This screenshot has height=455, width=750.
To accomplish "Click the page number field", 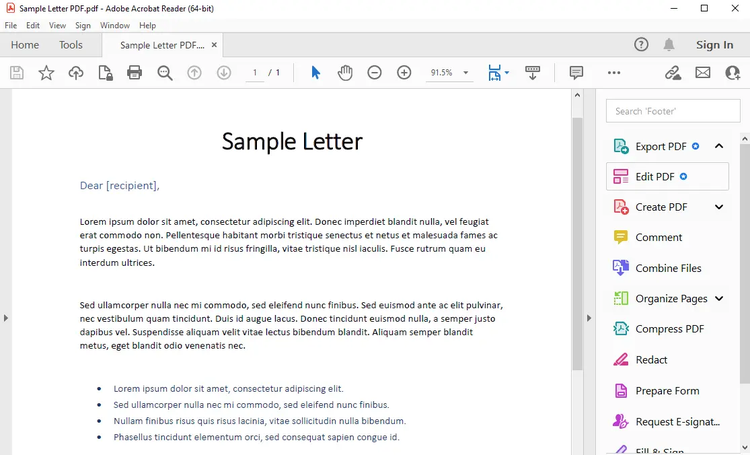I will pos(255,73).
